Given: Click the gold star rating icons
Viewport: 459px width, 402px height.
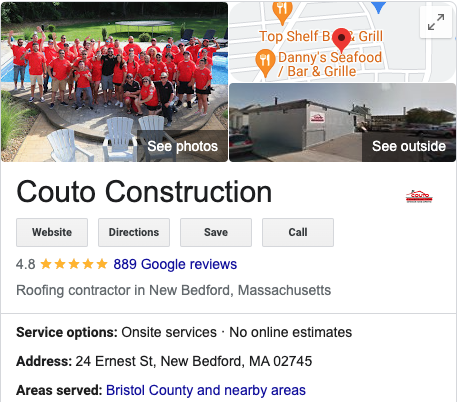Looking at the screenshot, I should coord(74,264).
